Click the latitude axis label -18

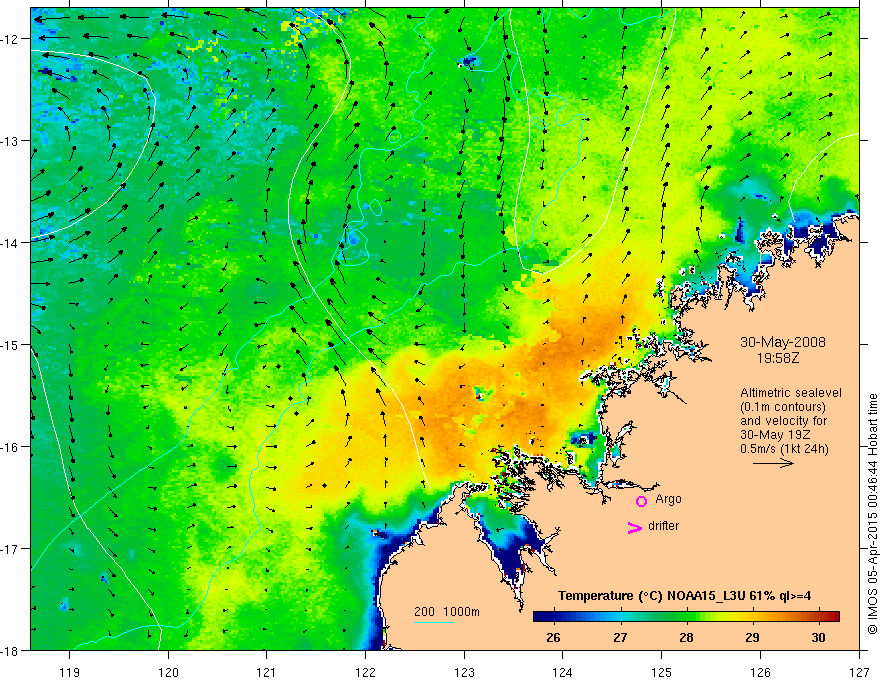tap(10, 651)
